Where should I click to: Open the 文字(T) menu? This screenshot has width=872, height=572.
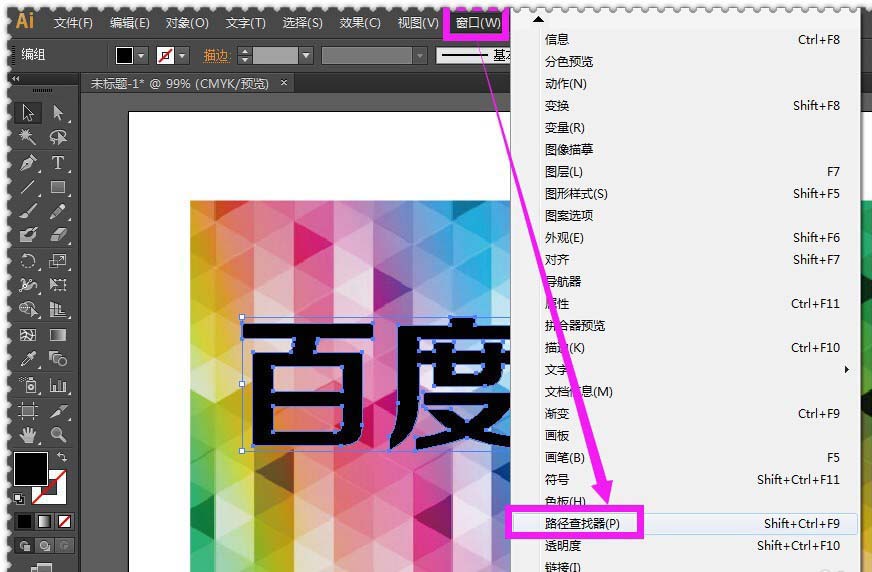point(245,23)
